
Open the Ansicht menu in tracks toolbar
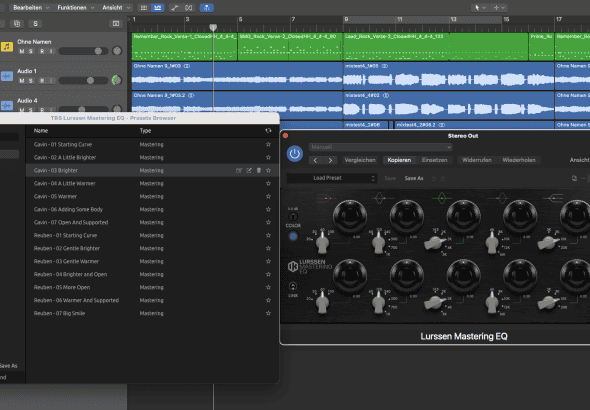coord(116,8)
